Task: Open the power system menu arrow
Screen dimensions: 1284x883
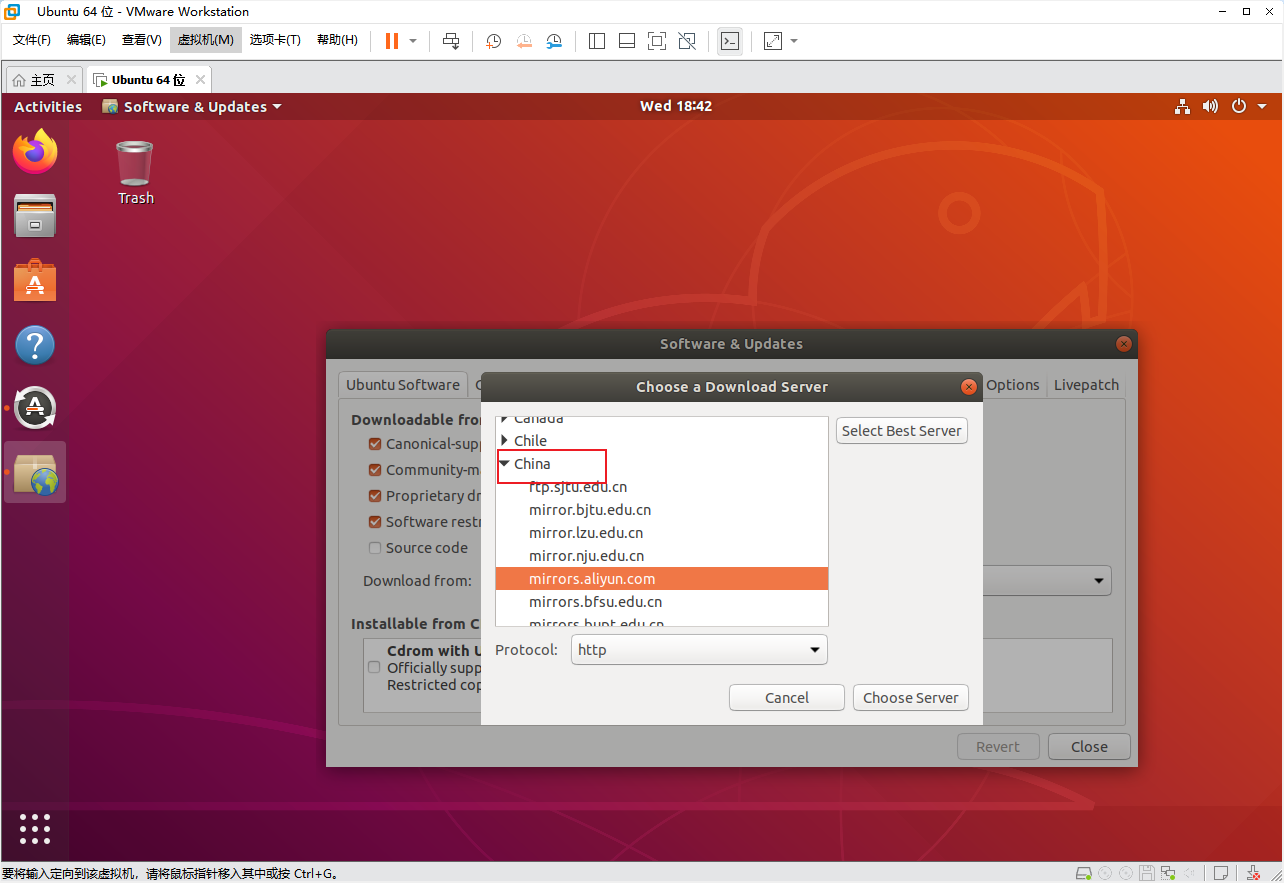Action: (x=1262, y=106)
